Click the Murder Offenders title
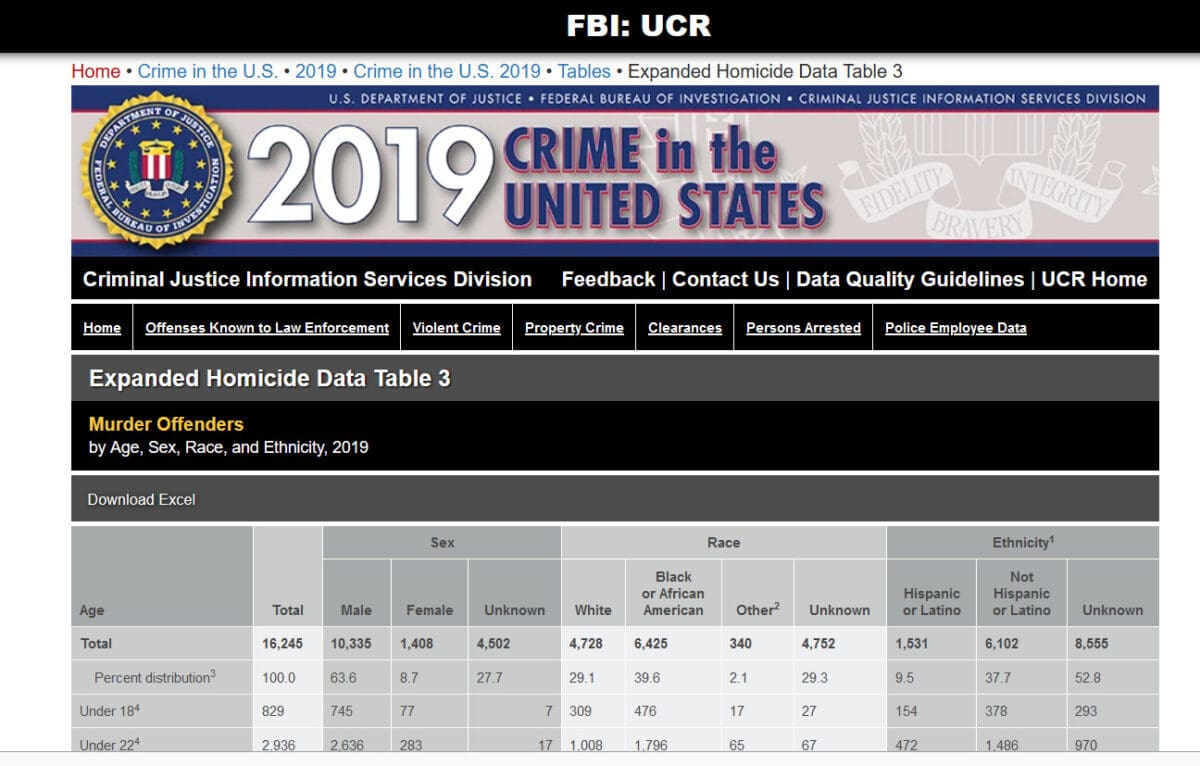 166,424
